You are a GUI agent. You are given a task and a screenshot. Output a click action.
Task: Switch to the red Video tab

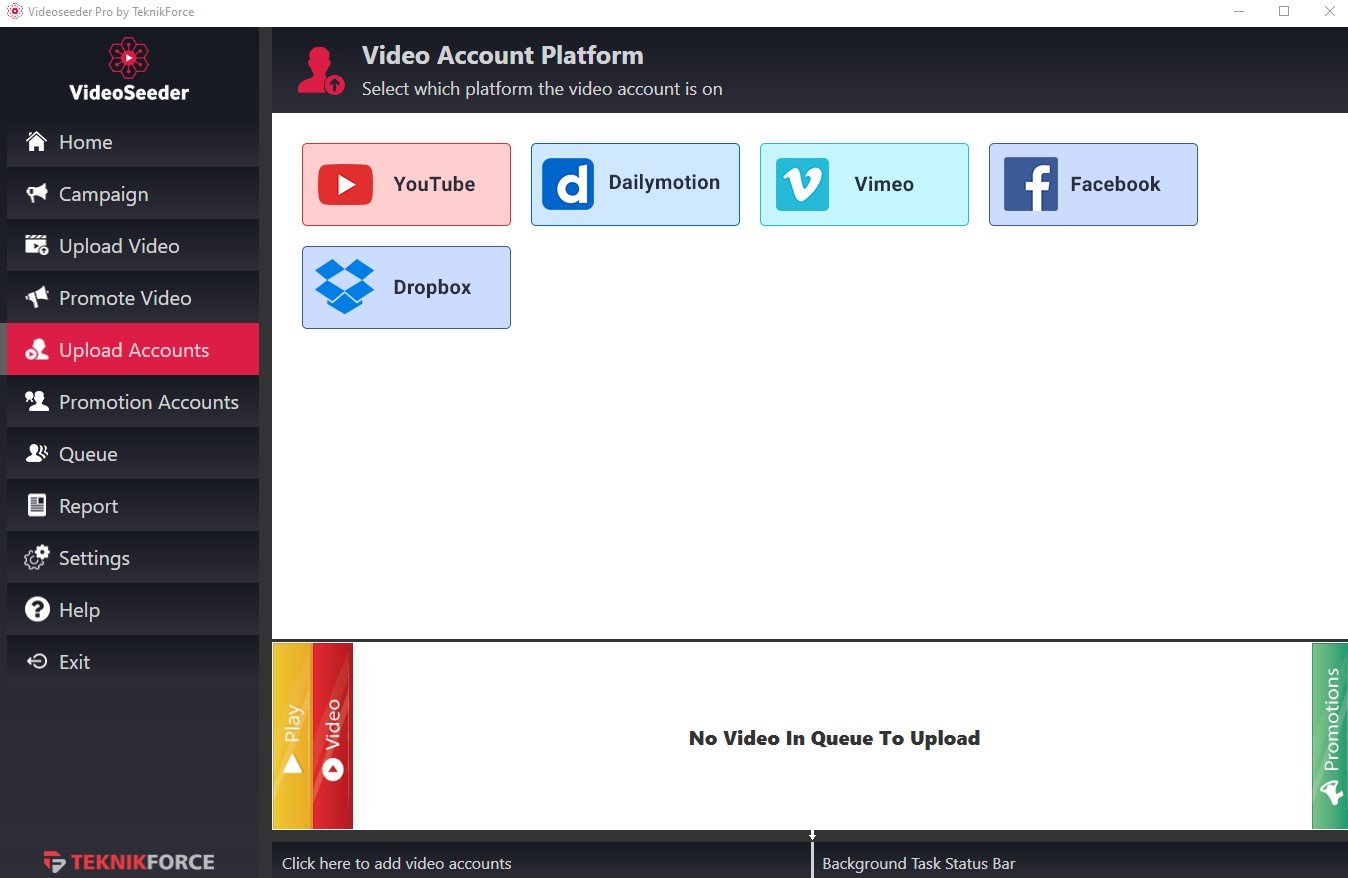(x=333, y=736)
